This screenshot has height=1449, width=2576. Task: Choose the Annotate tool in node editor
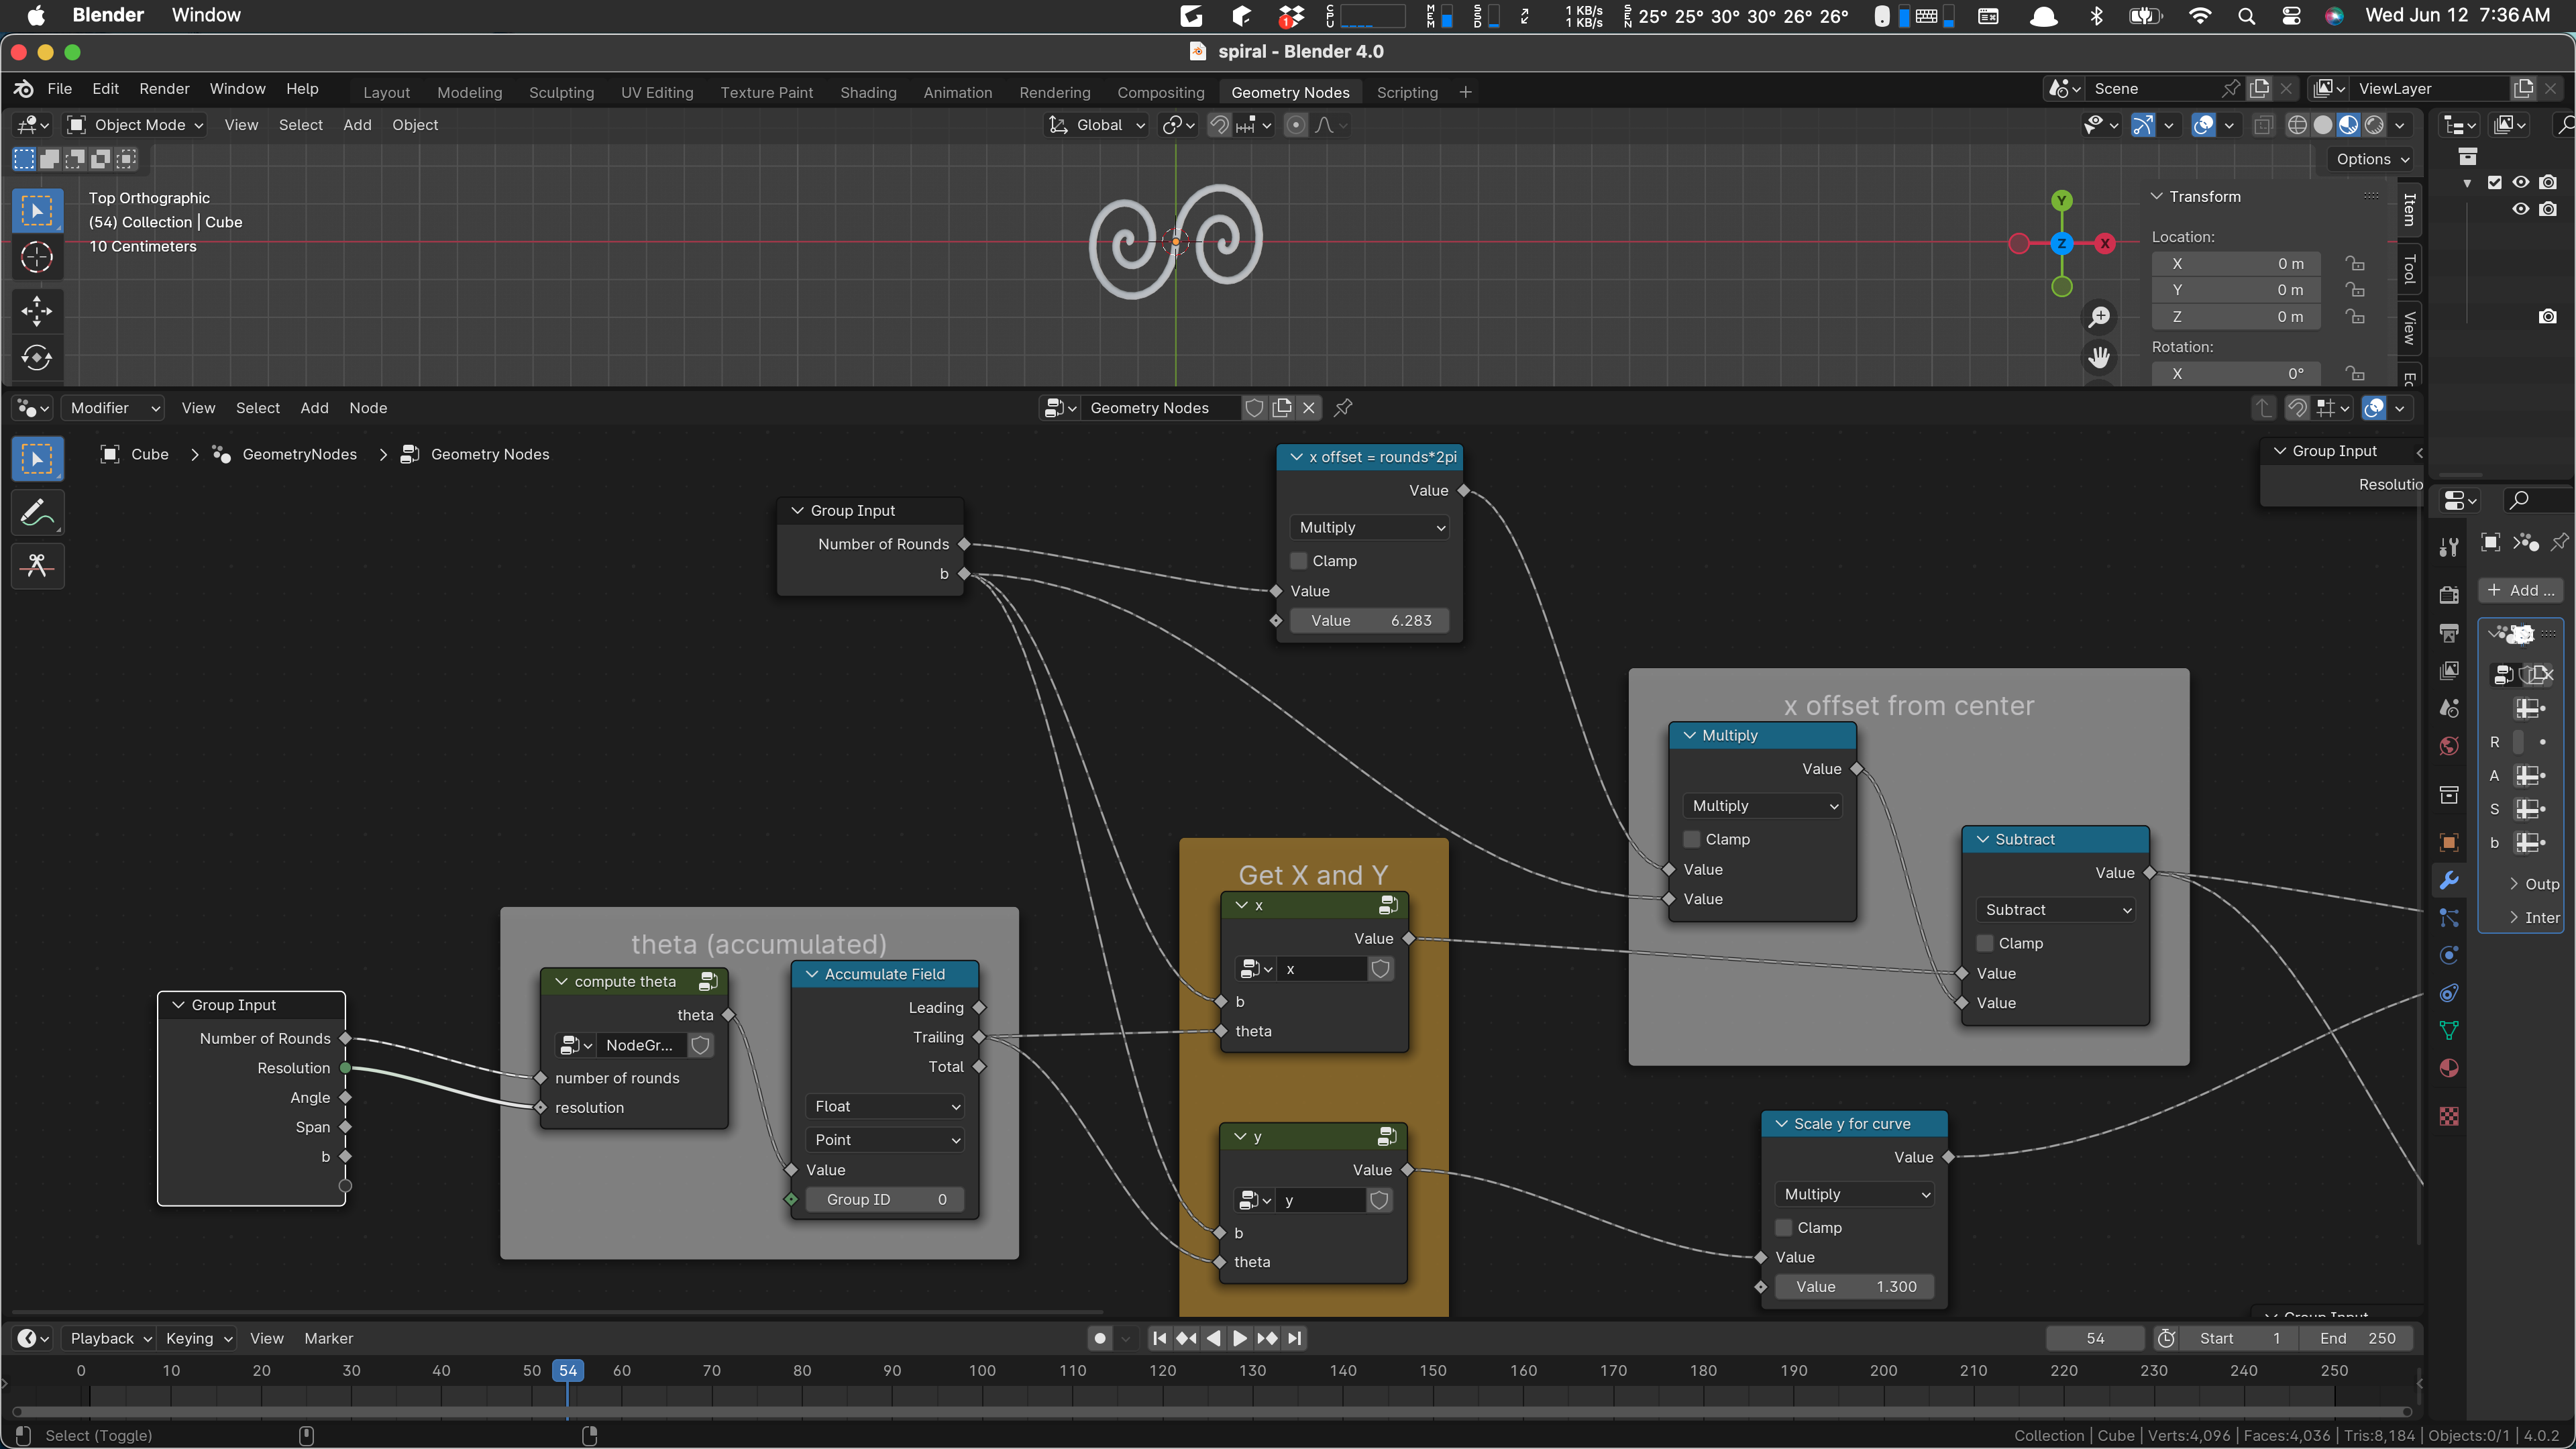pos(37,513)
